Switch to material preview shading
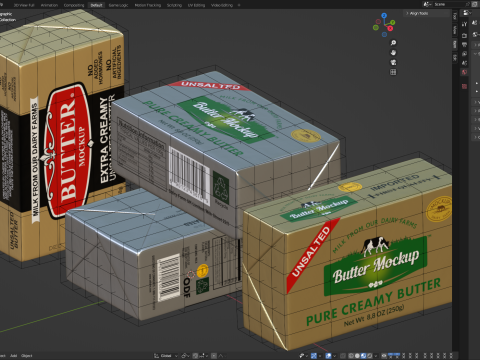Viewport: 480px width, 360px height. coord(363,356)
